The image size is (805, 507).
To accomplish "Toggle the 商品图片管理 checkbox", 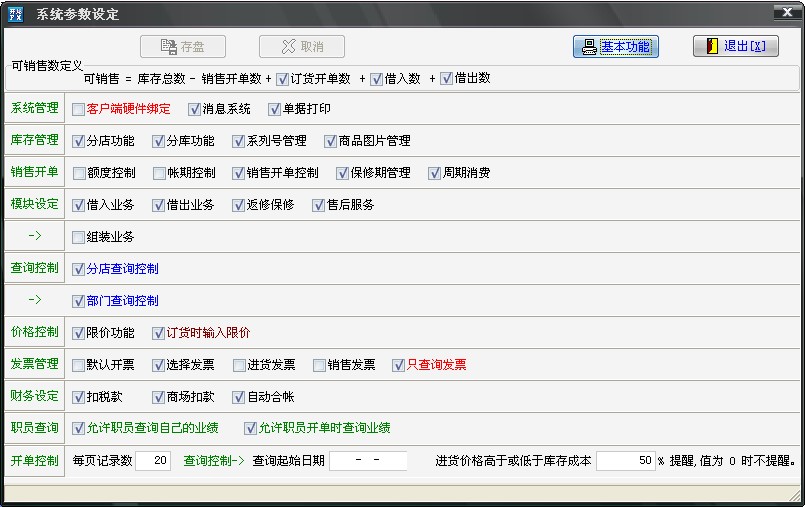I will [x=330, y=141].
